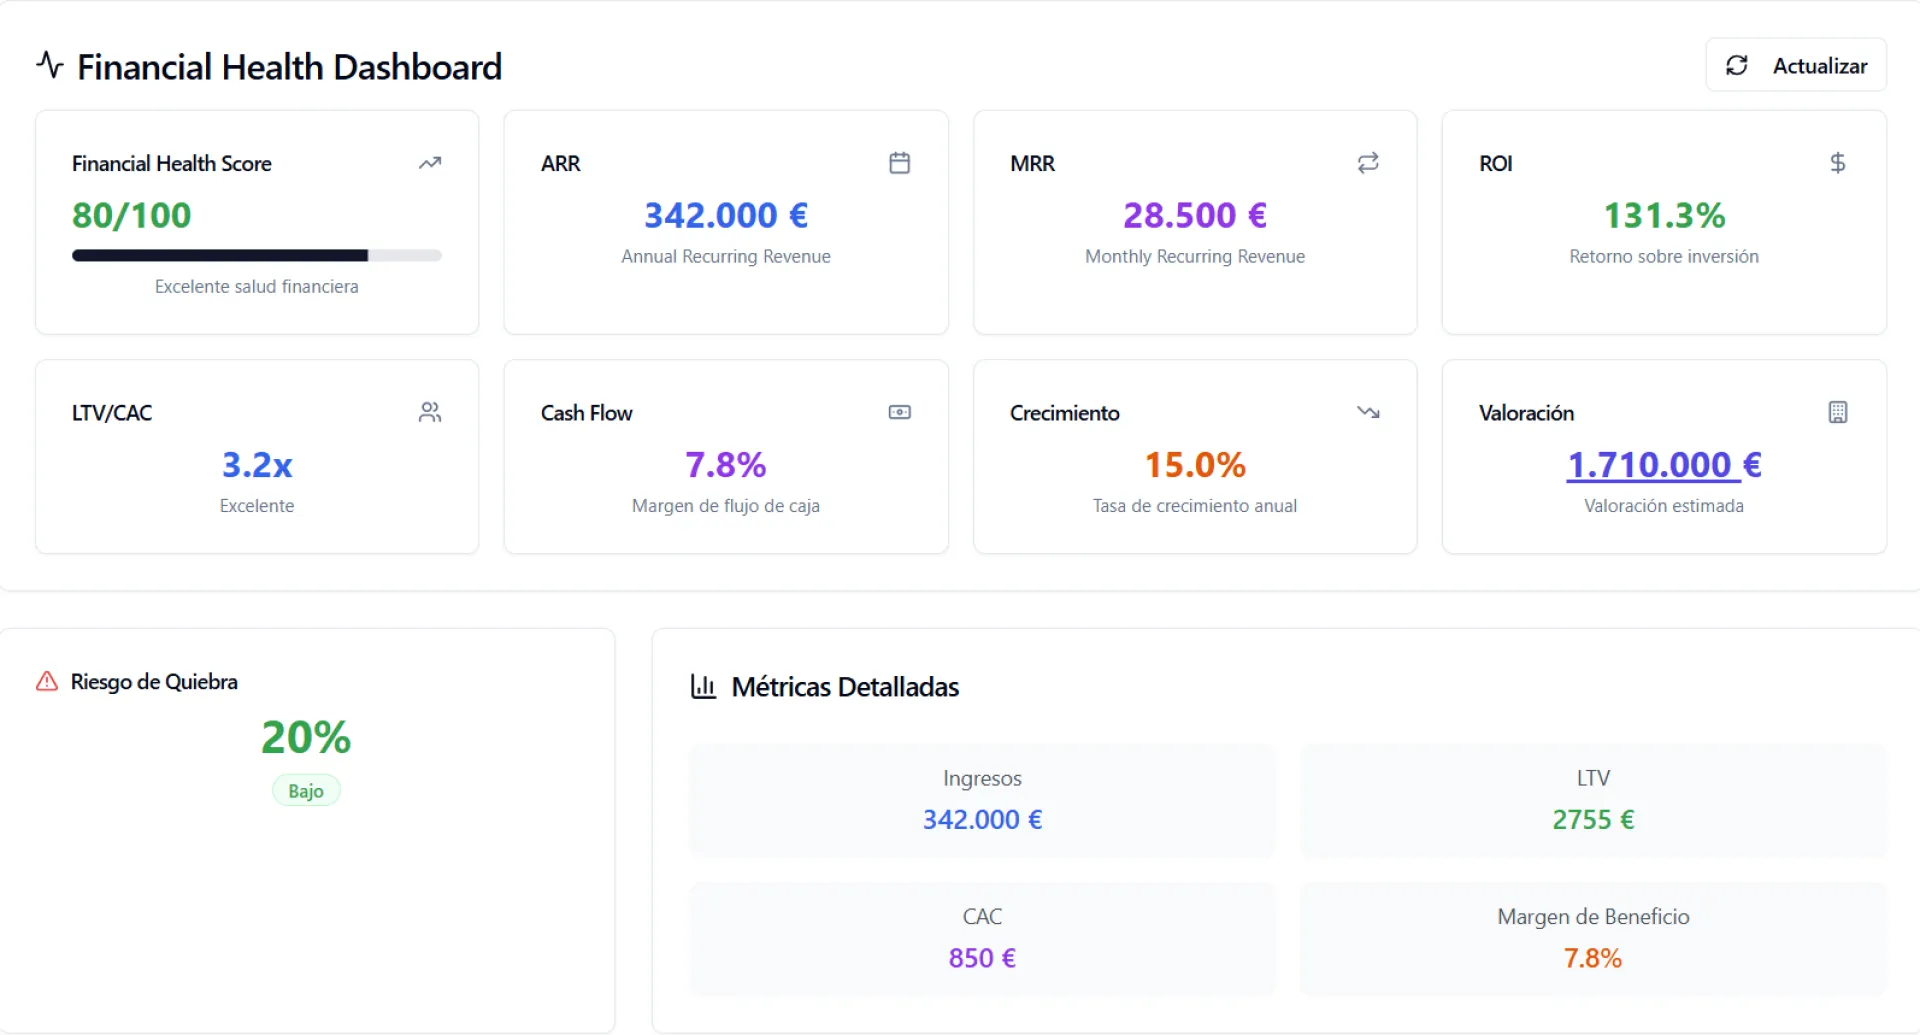Click the Actualizar refresh button
The height and width of the screenshot is (1035, 1920).
[1796, 65]
